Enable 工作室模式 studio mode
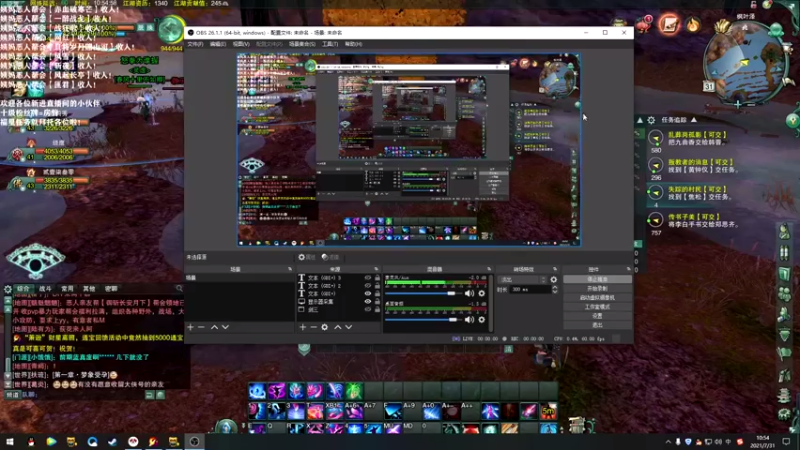The height and width of the screenshot is (450, 800). click(x=597, y=307)
